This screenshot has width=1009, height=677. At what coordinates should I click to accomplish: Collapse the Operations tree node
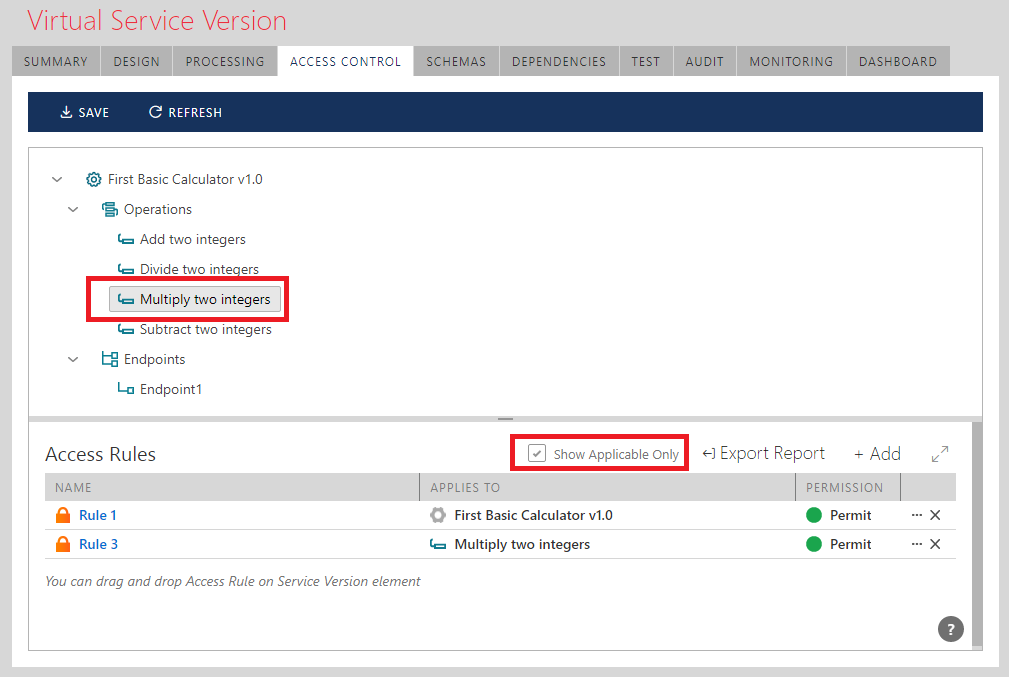point(73,210)
